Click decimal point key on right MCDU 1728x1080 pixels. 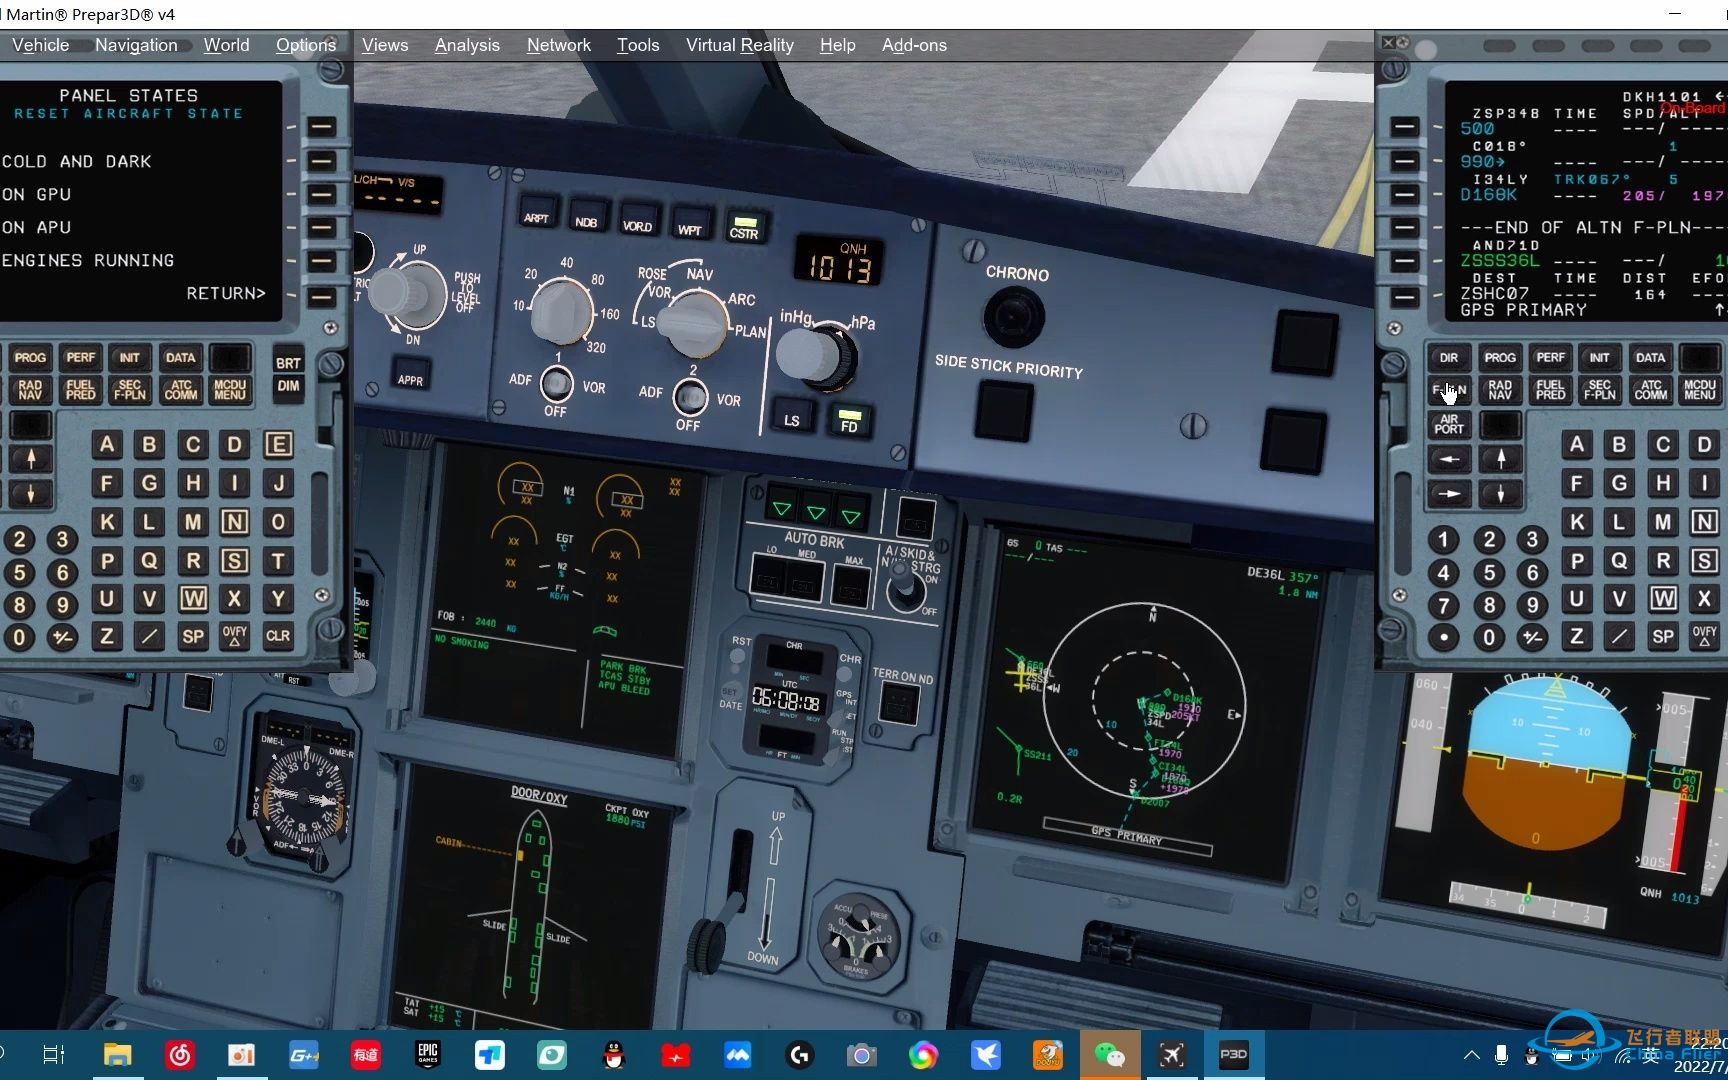click(1443, 637)
